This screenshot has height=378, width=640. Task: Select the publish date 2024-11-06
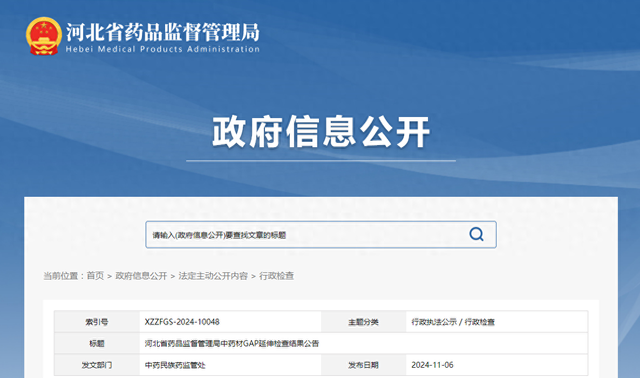(432, 365)
